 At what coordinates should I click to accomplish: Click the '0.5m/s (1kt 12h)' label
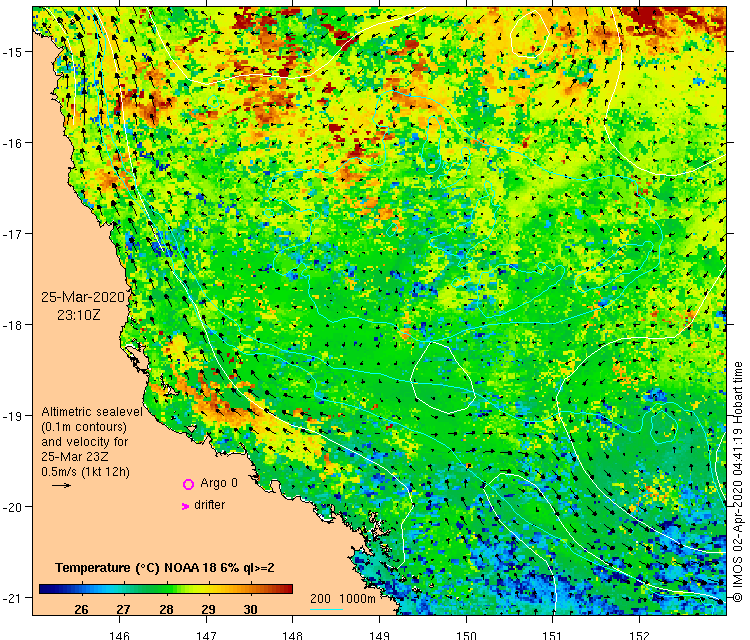85,472
